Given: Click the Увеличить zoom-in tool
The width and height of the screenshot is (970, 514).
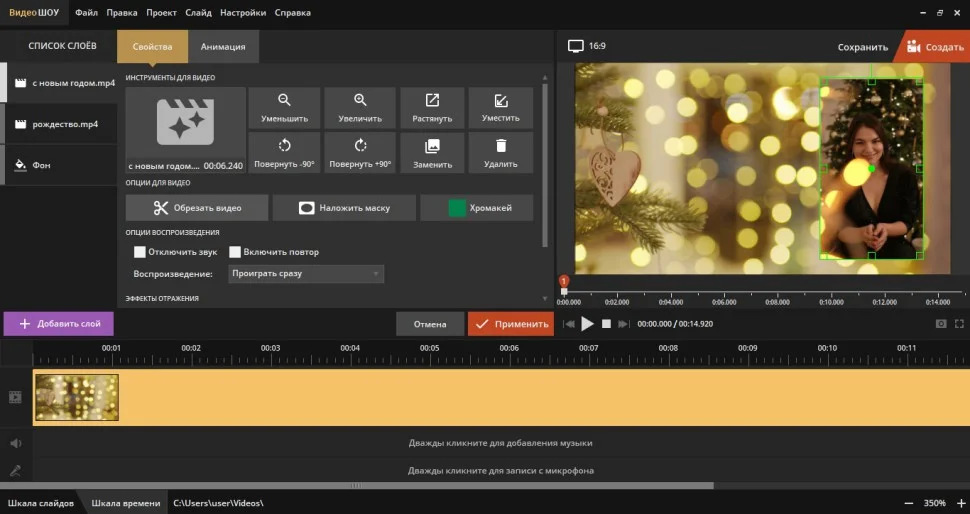Looking at the screenshot, I should point(360,107).
